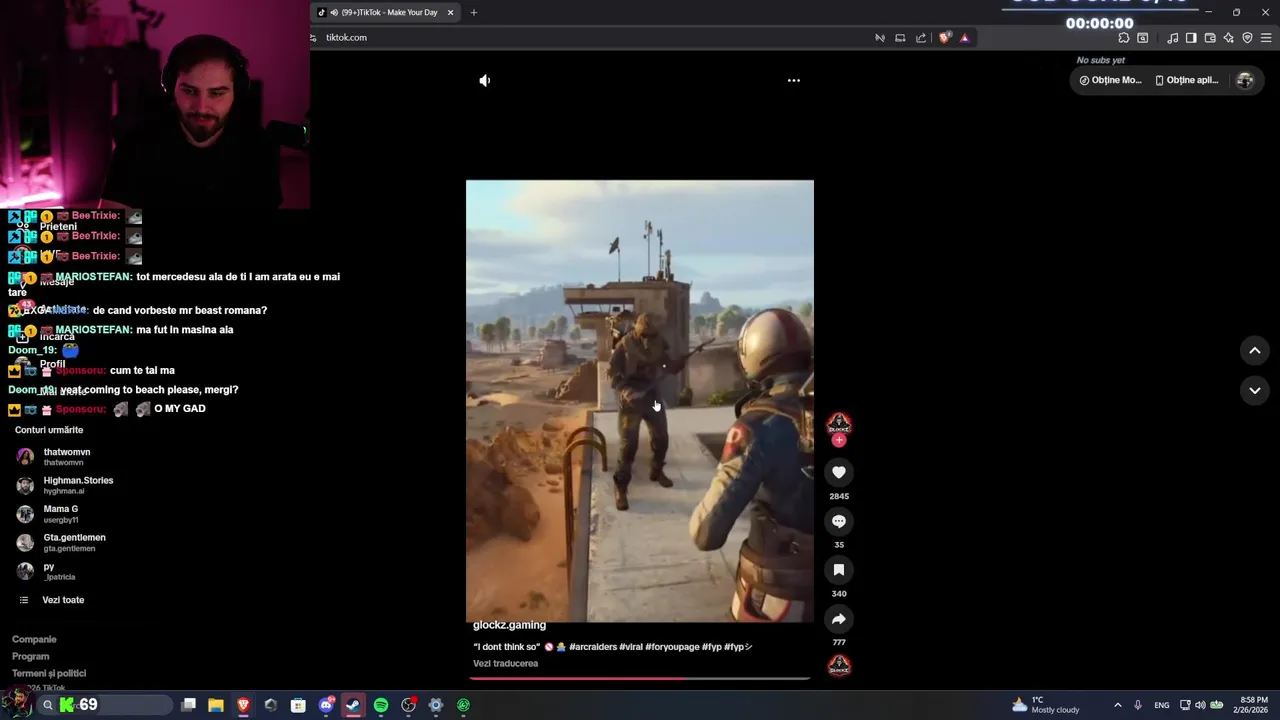This screenshot has width=1280, height=720.
Task: Click the Obține aplicația button
Action: coord(1187,80)
